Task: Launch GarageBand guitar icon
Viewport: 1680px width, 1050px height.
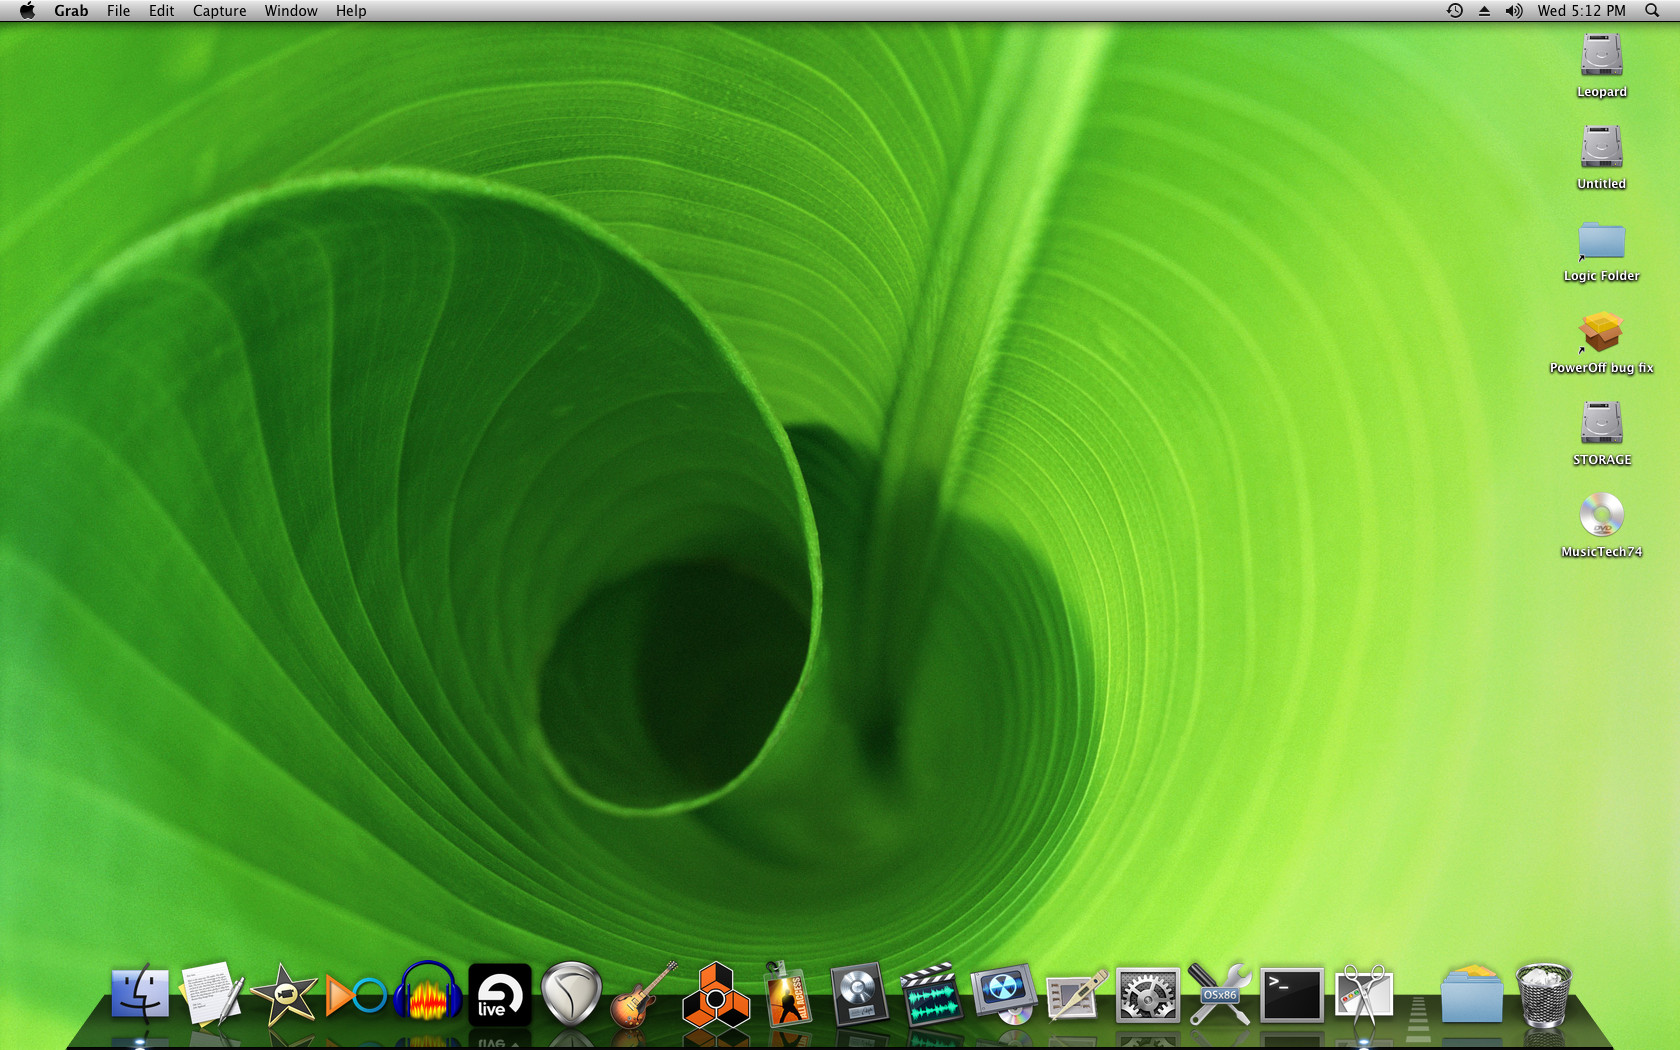Action: [x=643, y=995]
